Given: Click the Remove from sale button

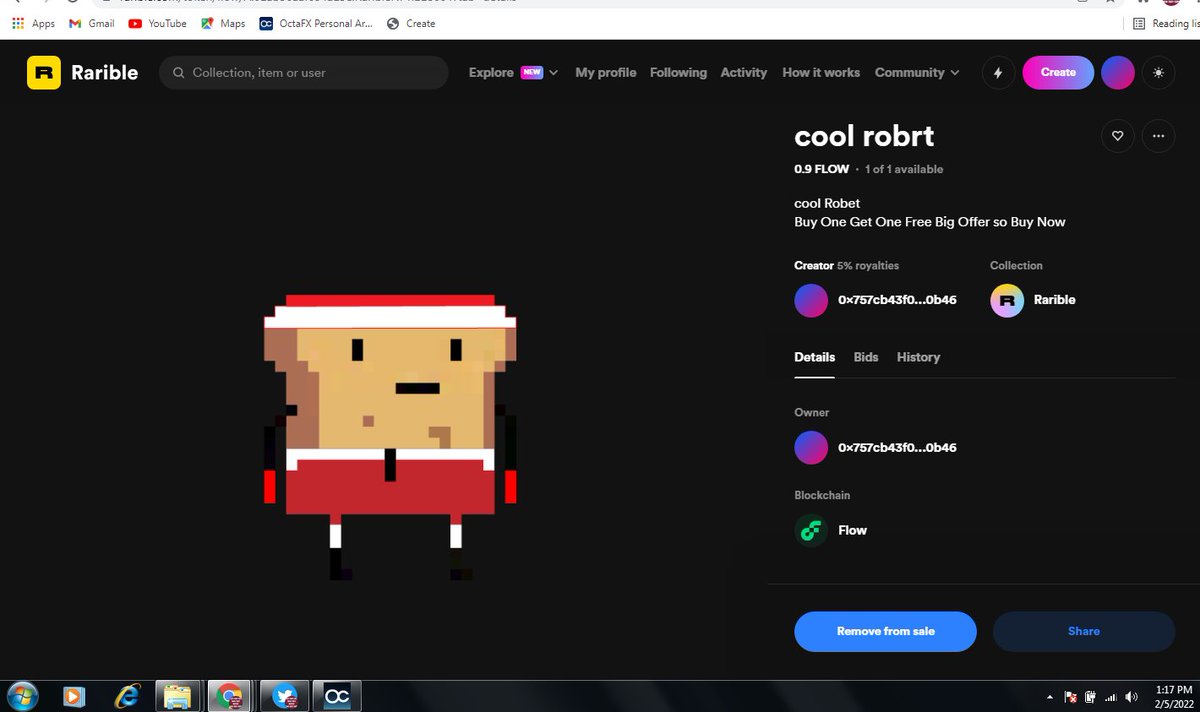Looking at the screenshot, I should coord(885,632).
